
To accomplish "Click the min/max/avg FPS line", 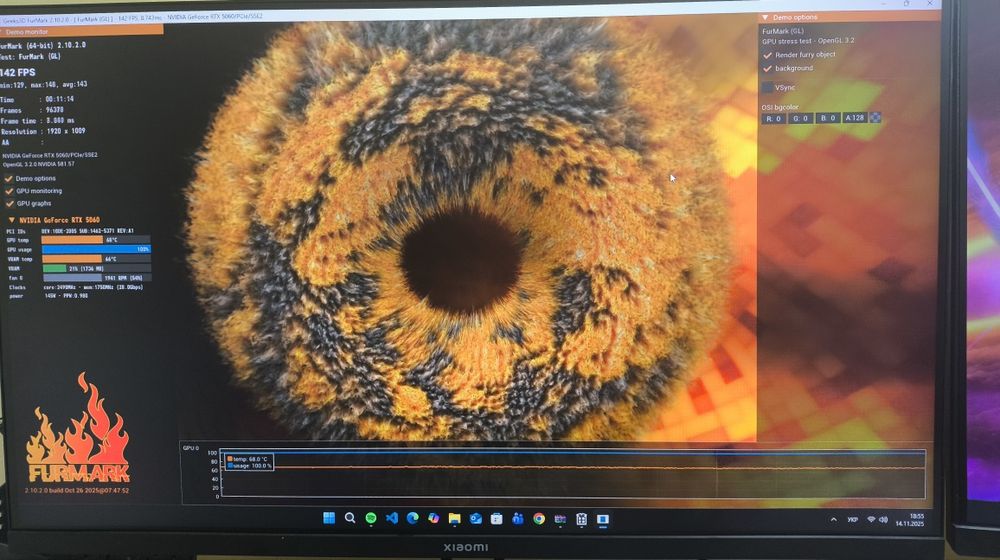I will 43,84.
